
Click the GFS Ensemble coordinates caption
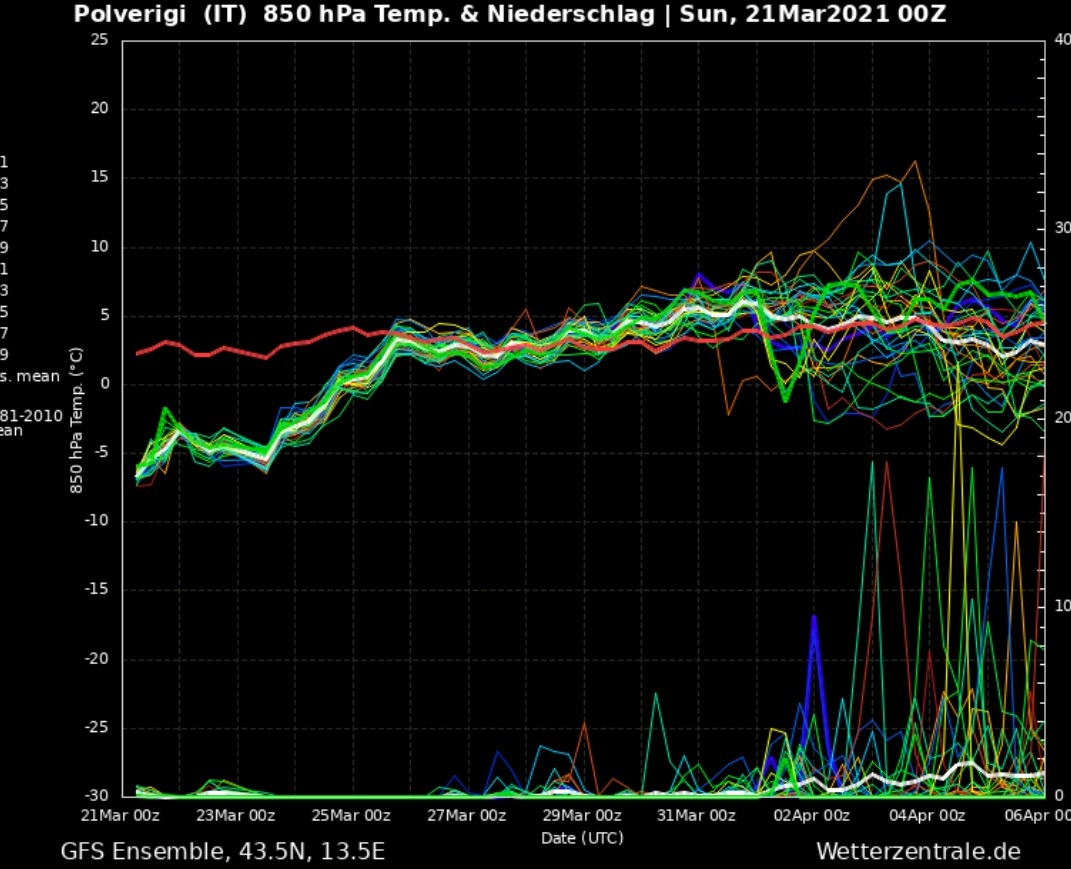tap(222, 851)
